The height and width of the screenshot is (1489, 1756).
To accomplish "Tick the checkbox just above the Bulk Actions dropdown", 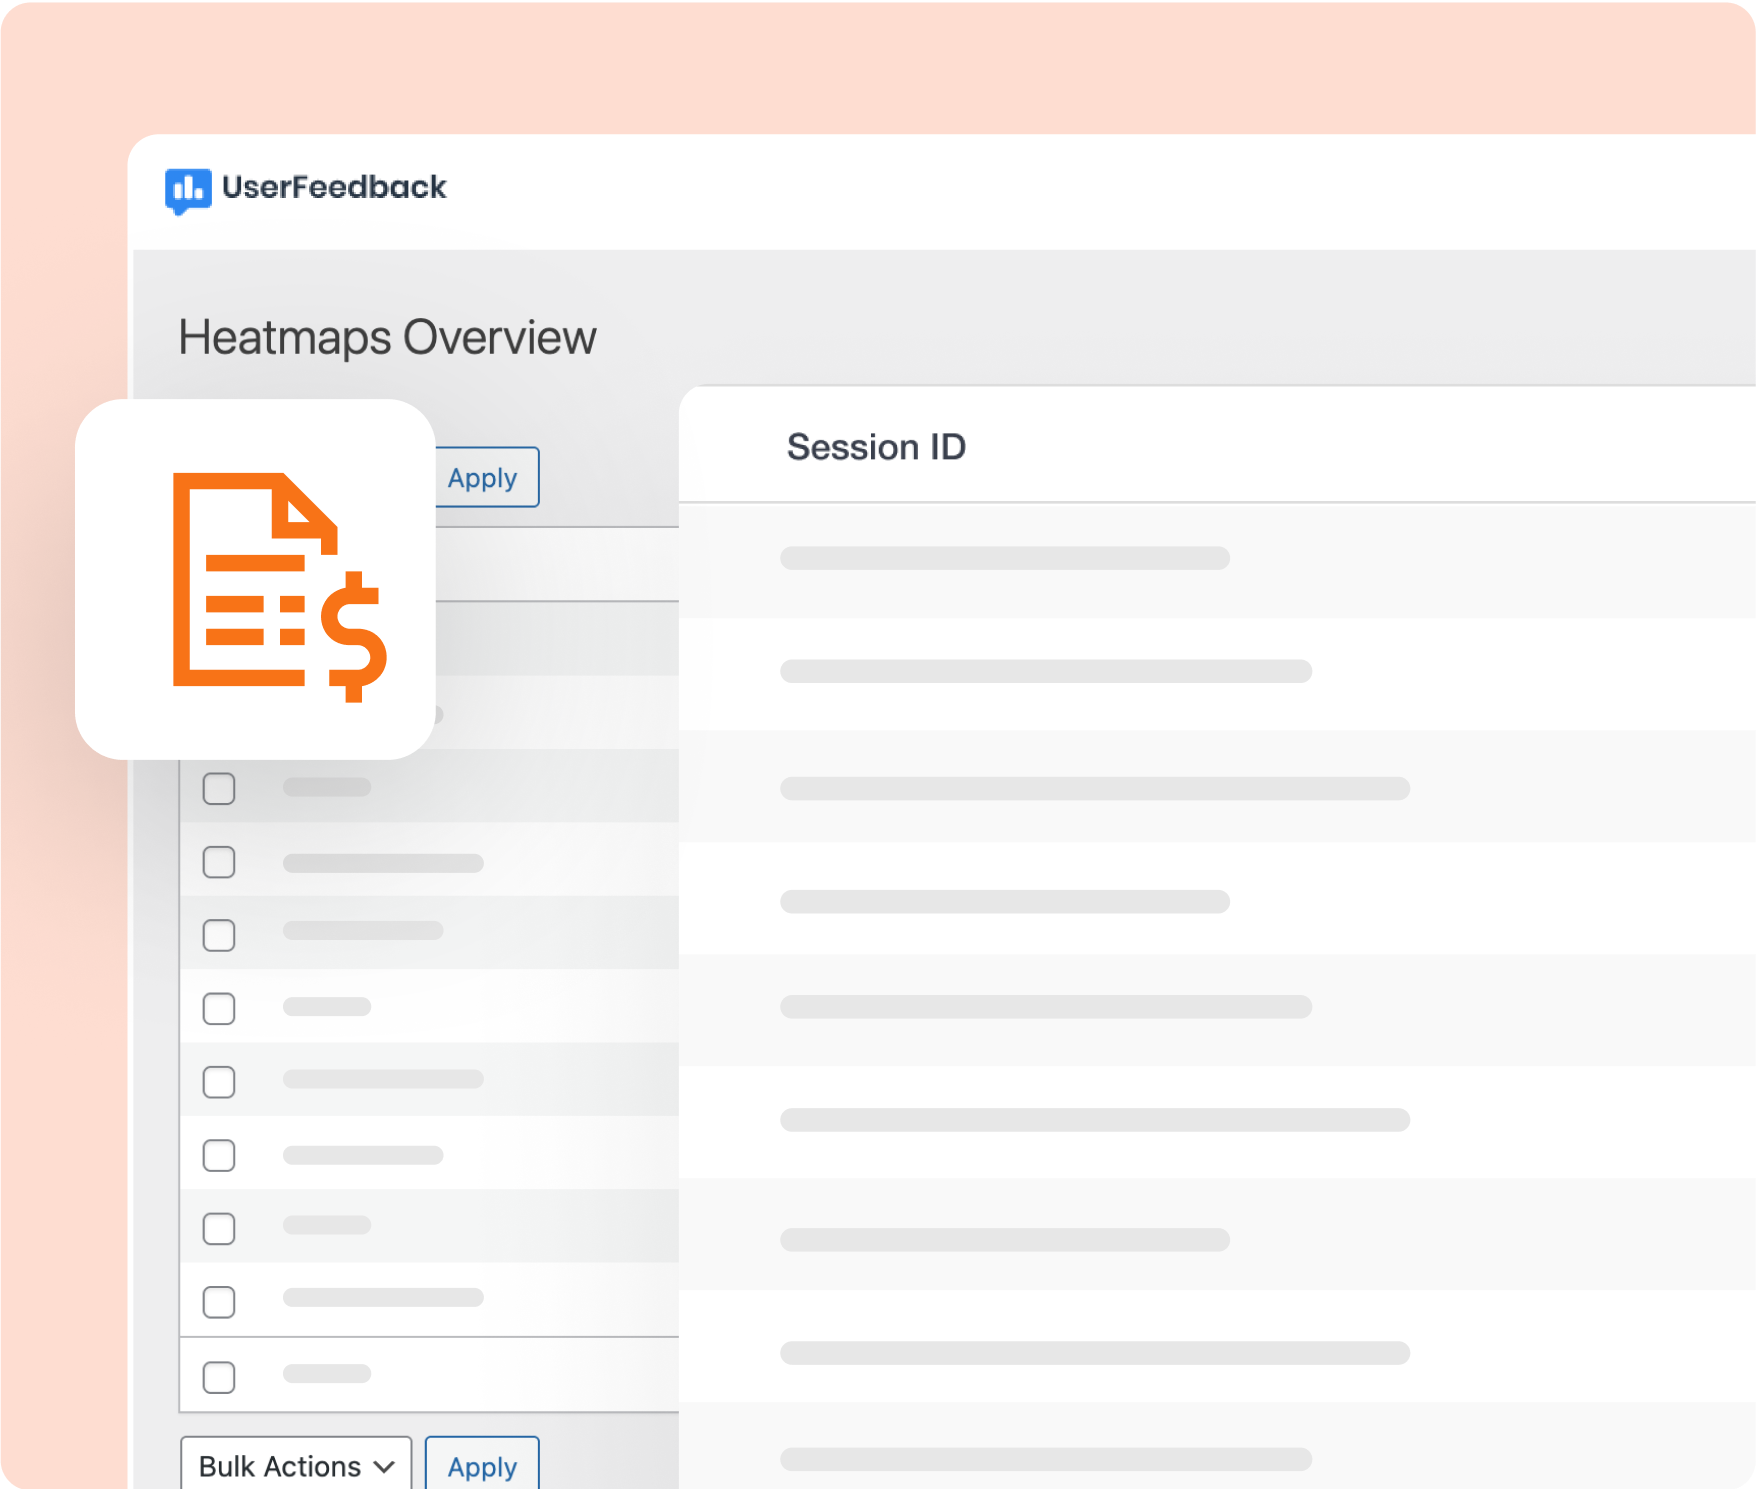I will point(219,1377).
